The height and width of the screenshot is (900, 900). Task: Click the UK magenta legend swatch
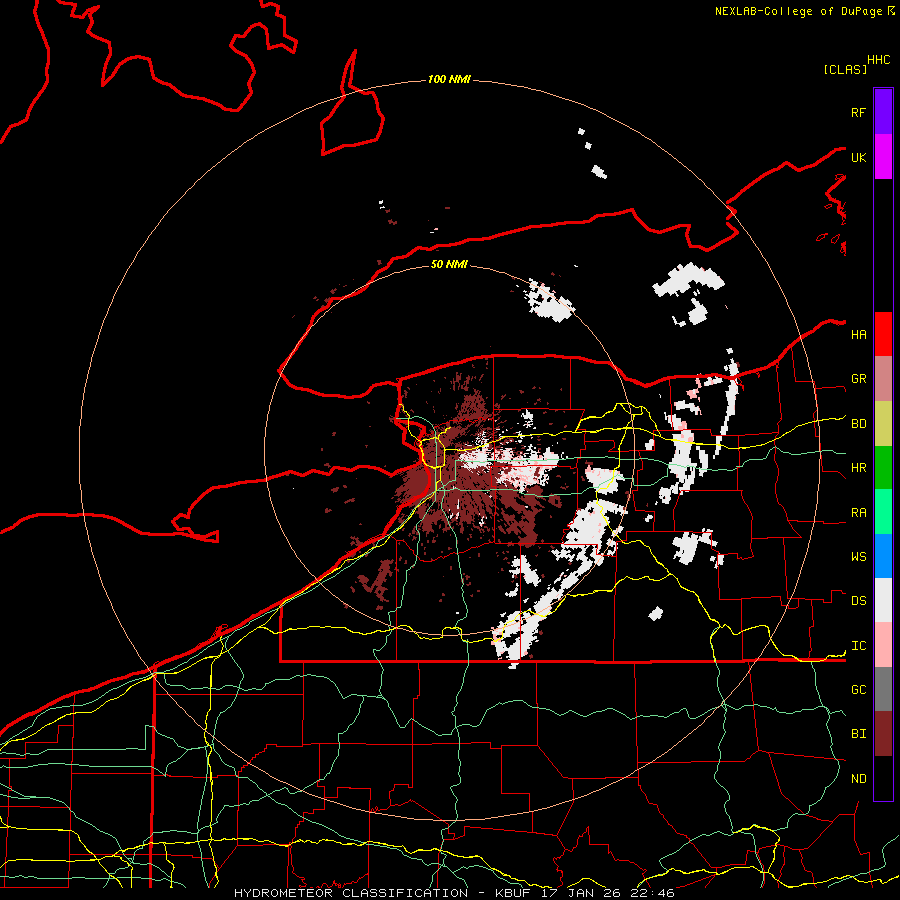click(x=883, y=157)
